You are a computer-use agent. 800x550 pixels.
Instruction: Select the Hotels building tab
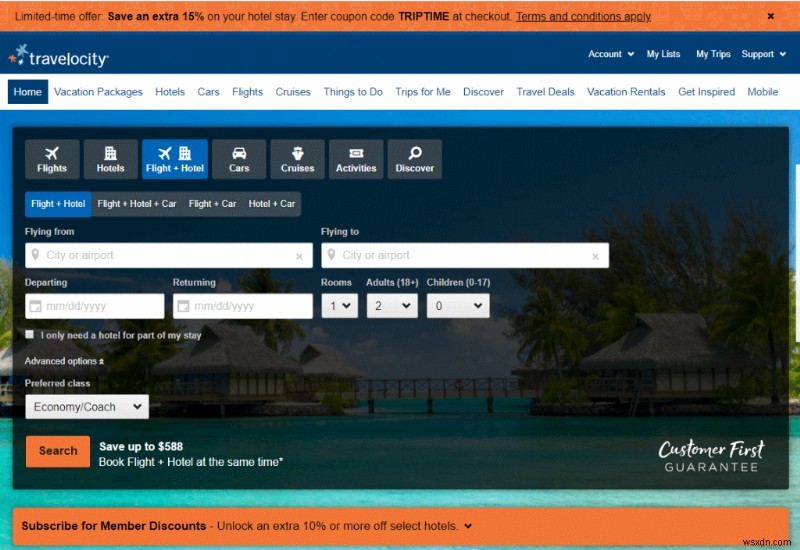tap(111, 159)
